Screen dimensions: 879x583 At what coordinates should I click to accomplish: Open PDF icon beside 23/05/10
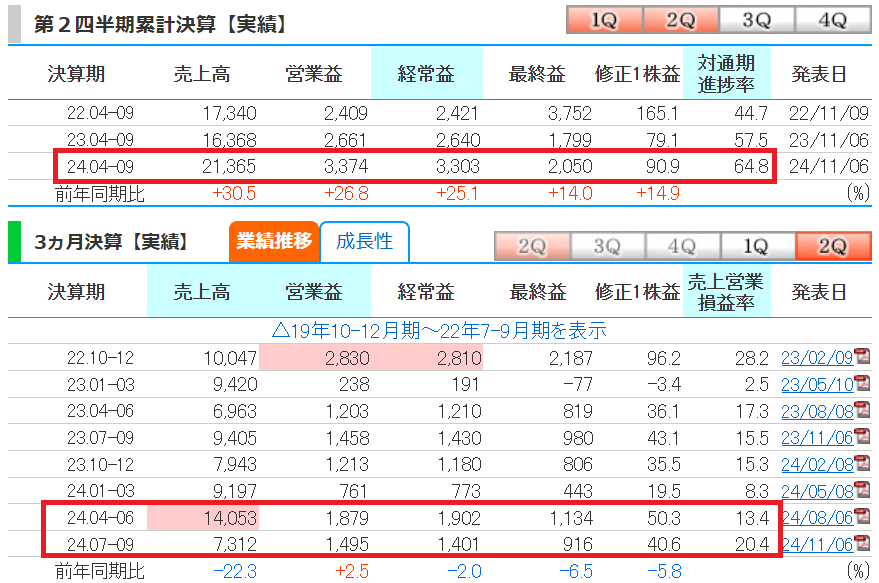(862, 383)
